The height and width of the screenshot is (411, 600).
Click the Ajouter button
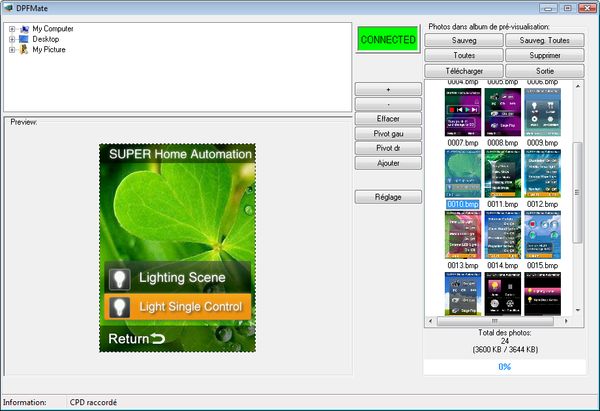(388, 163)
